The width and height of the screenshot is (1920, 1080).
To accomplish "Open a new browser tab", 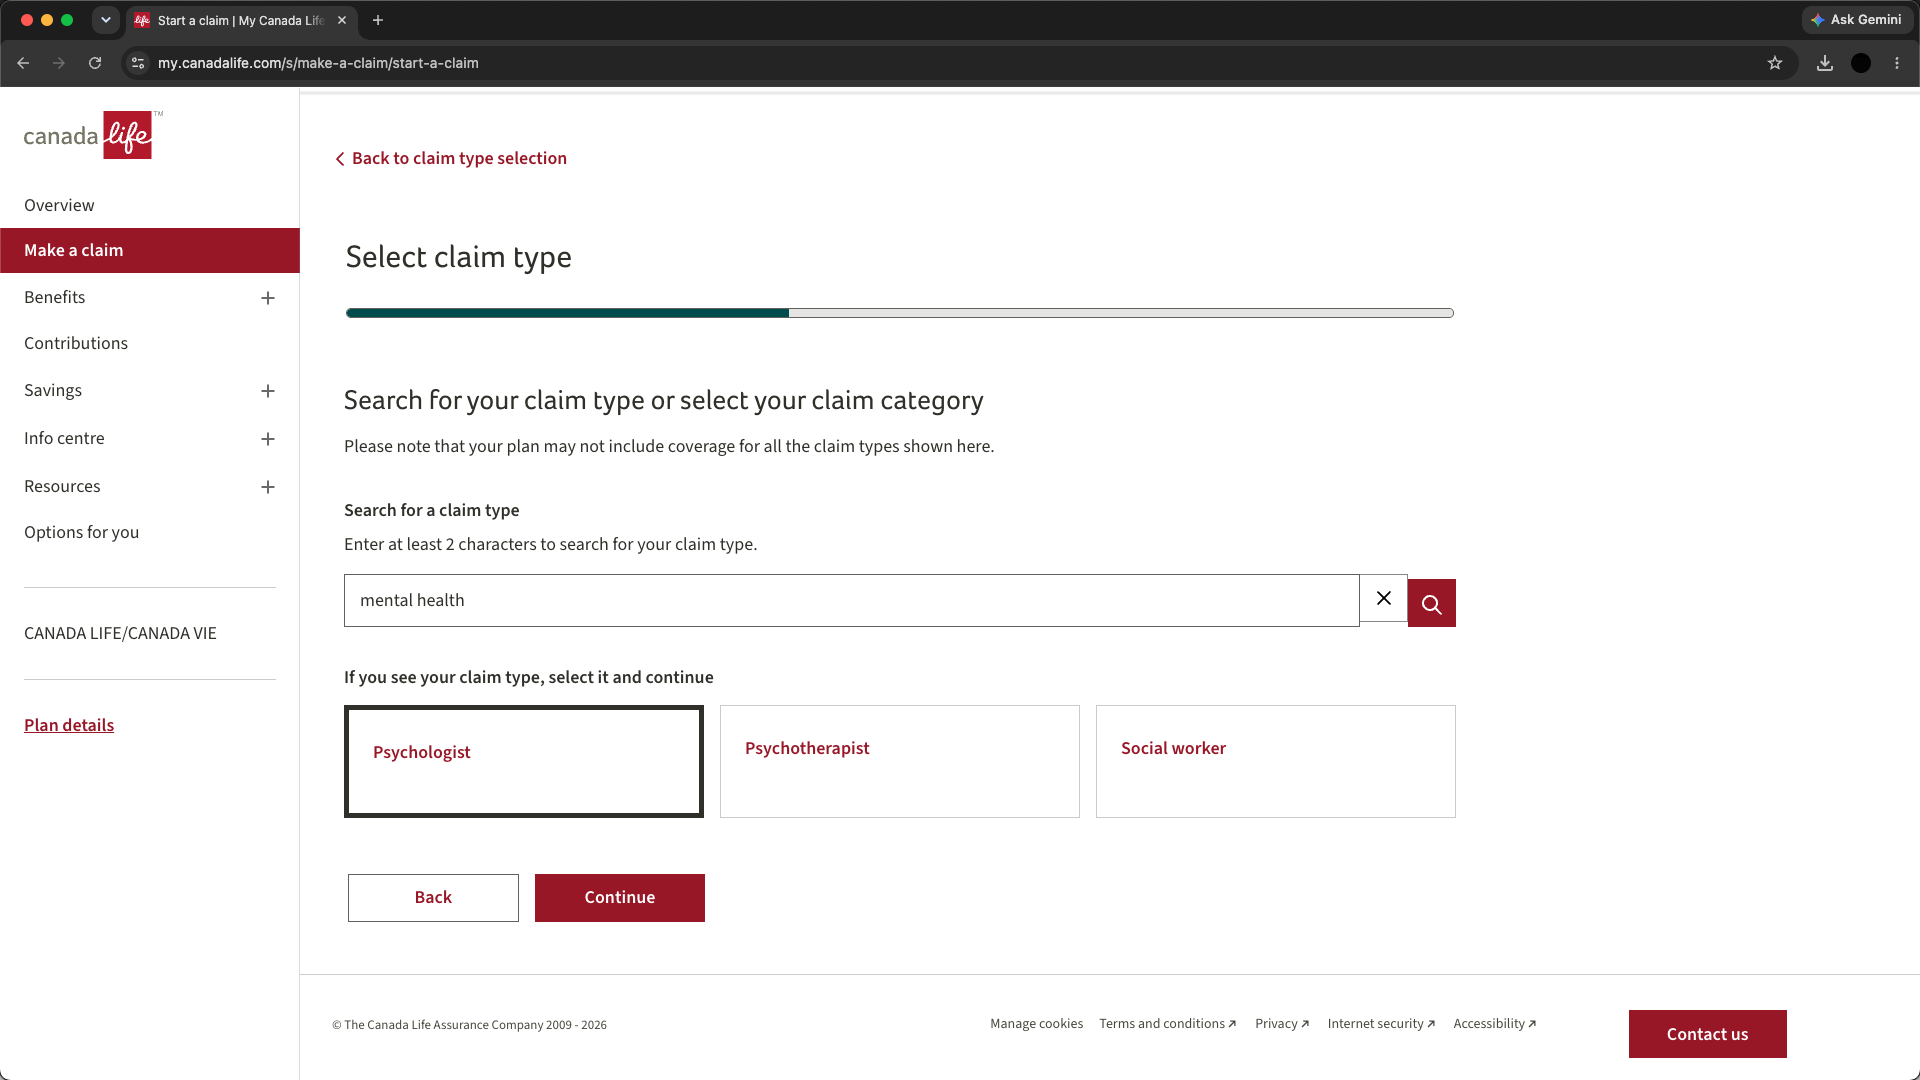I will [378, 20].
